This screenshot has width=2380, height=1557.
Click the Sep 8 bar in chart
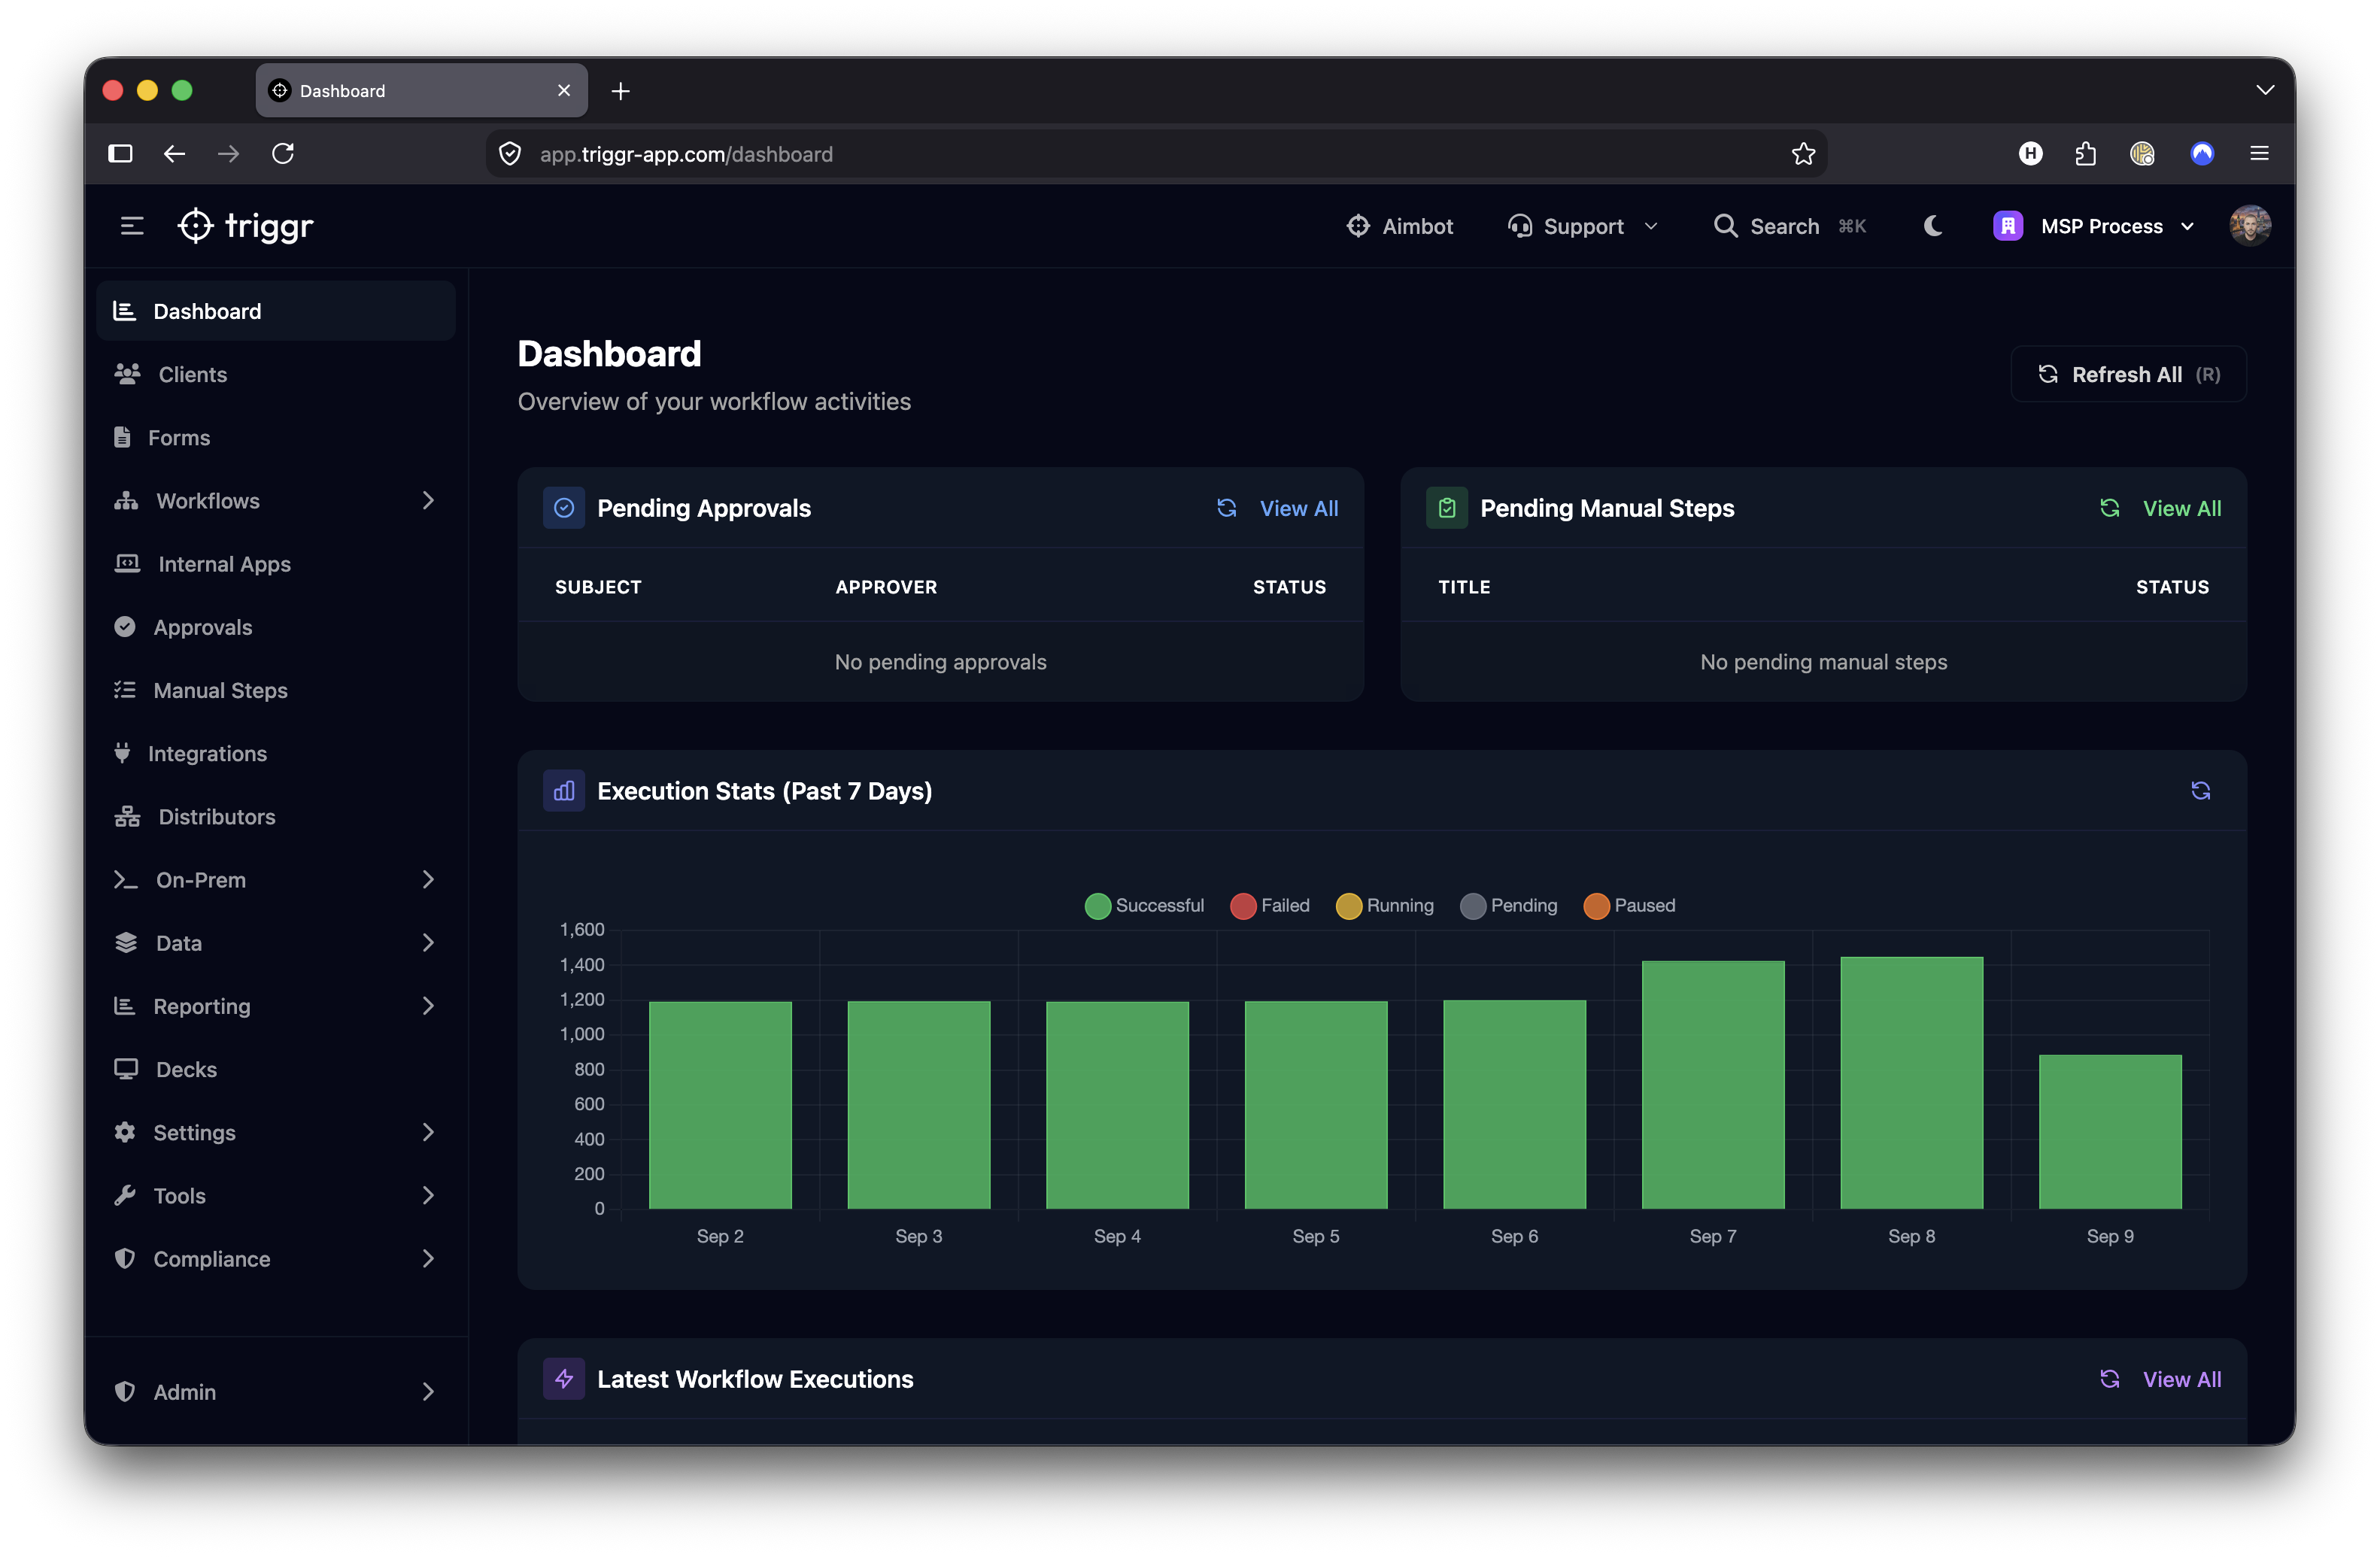point(1911,1083)
